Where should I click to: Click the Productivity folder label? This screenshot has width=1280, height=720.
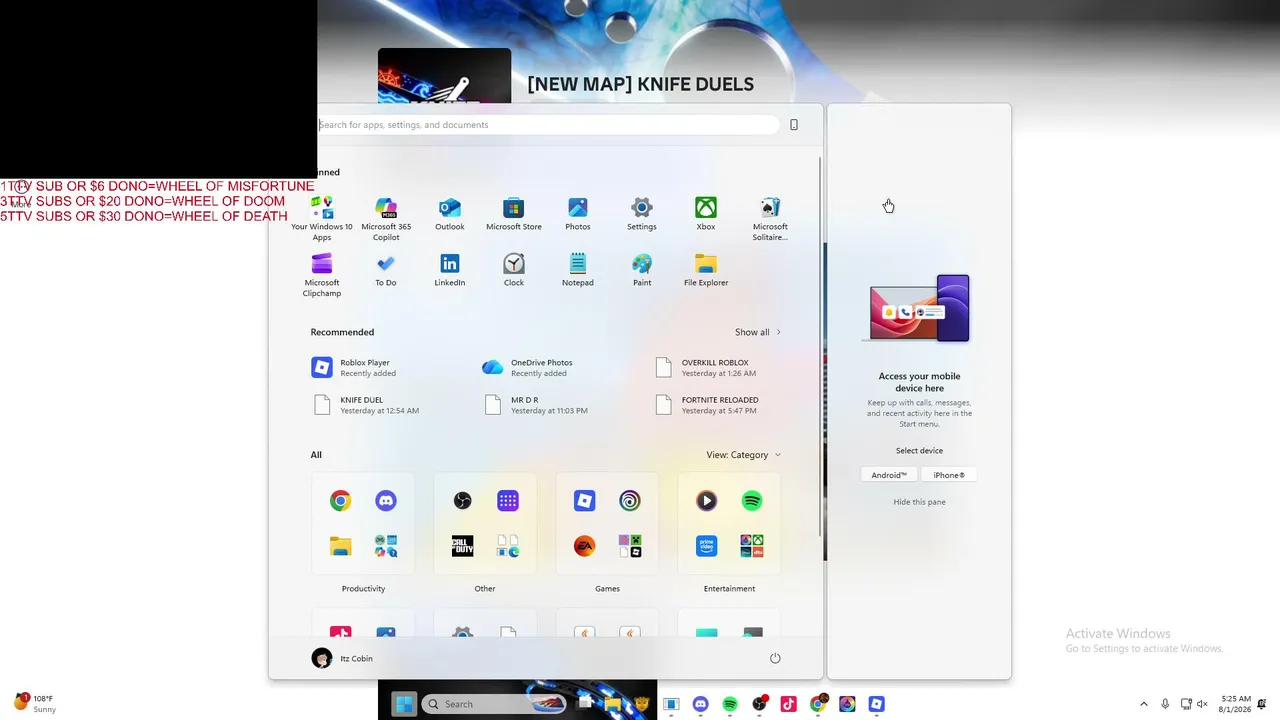click(363, 589)
